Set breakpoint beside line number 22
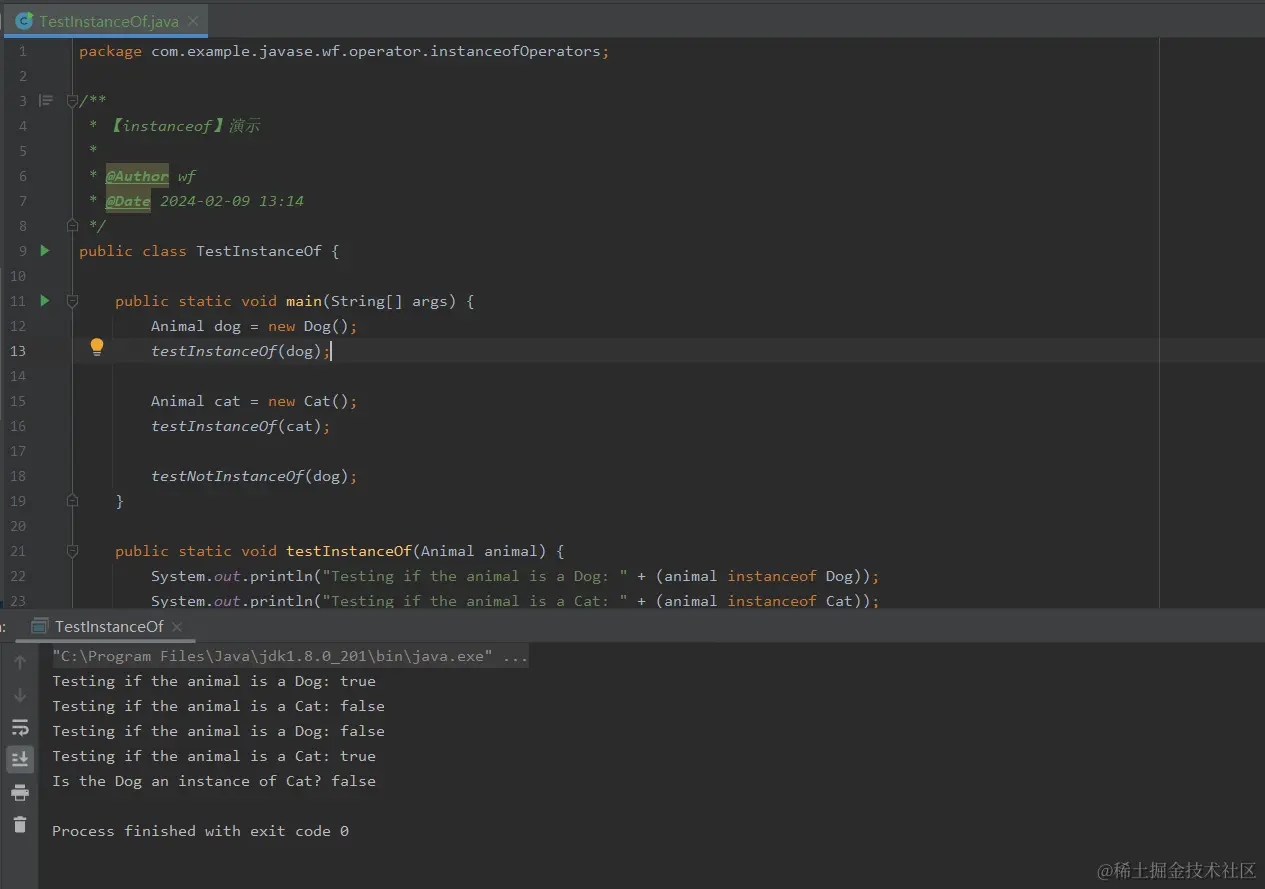Image resolution: width=1265 pixels, height=889 pixels. click(x=45, y=576)
